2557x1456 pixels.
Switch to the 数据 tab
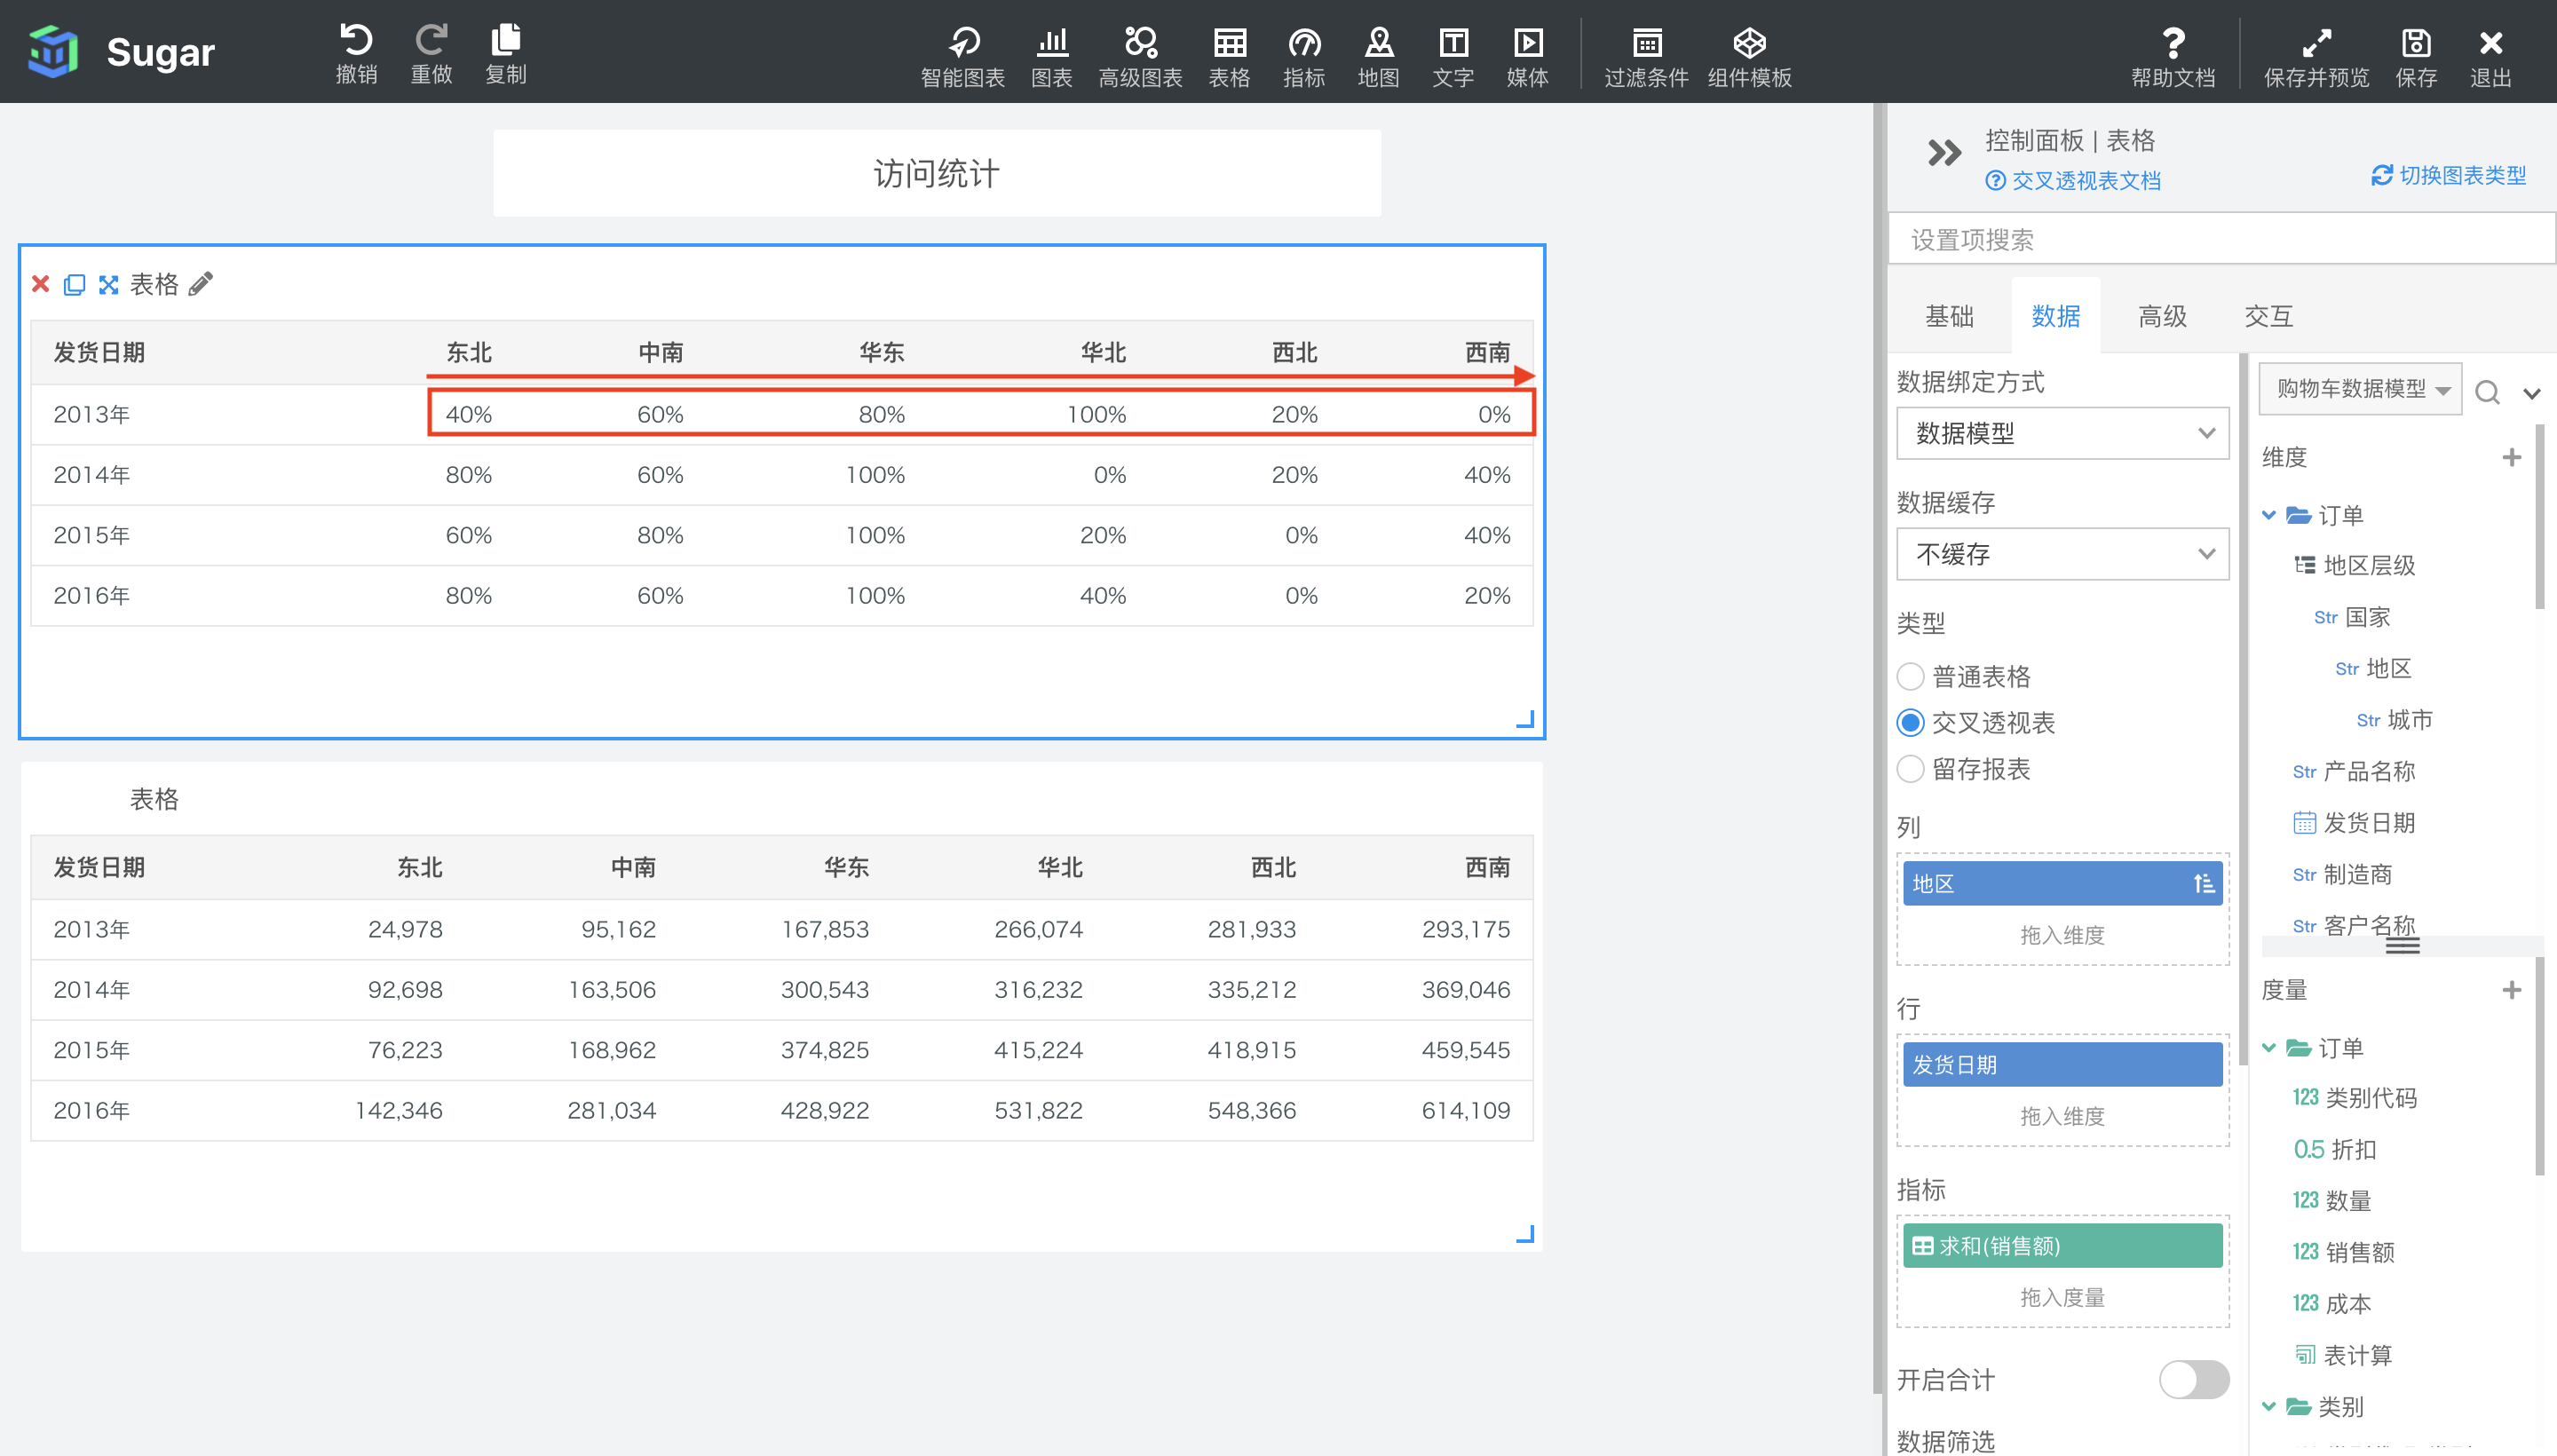(x=2055, y=317)
